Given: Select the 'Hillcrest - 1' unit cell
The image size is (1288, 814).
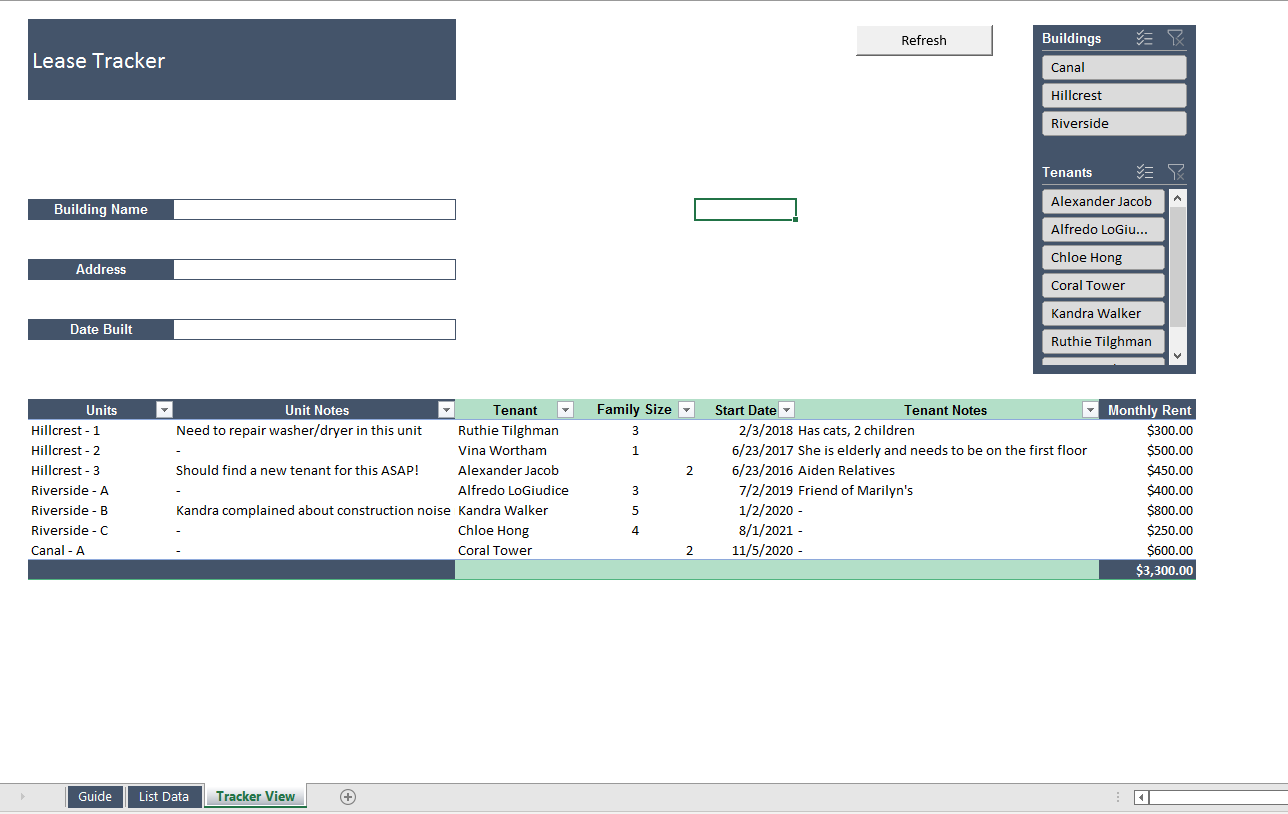Looking at the screenshot, I should pos(101,430).
